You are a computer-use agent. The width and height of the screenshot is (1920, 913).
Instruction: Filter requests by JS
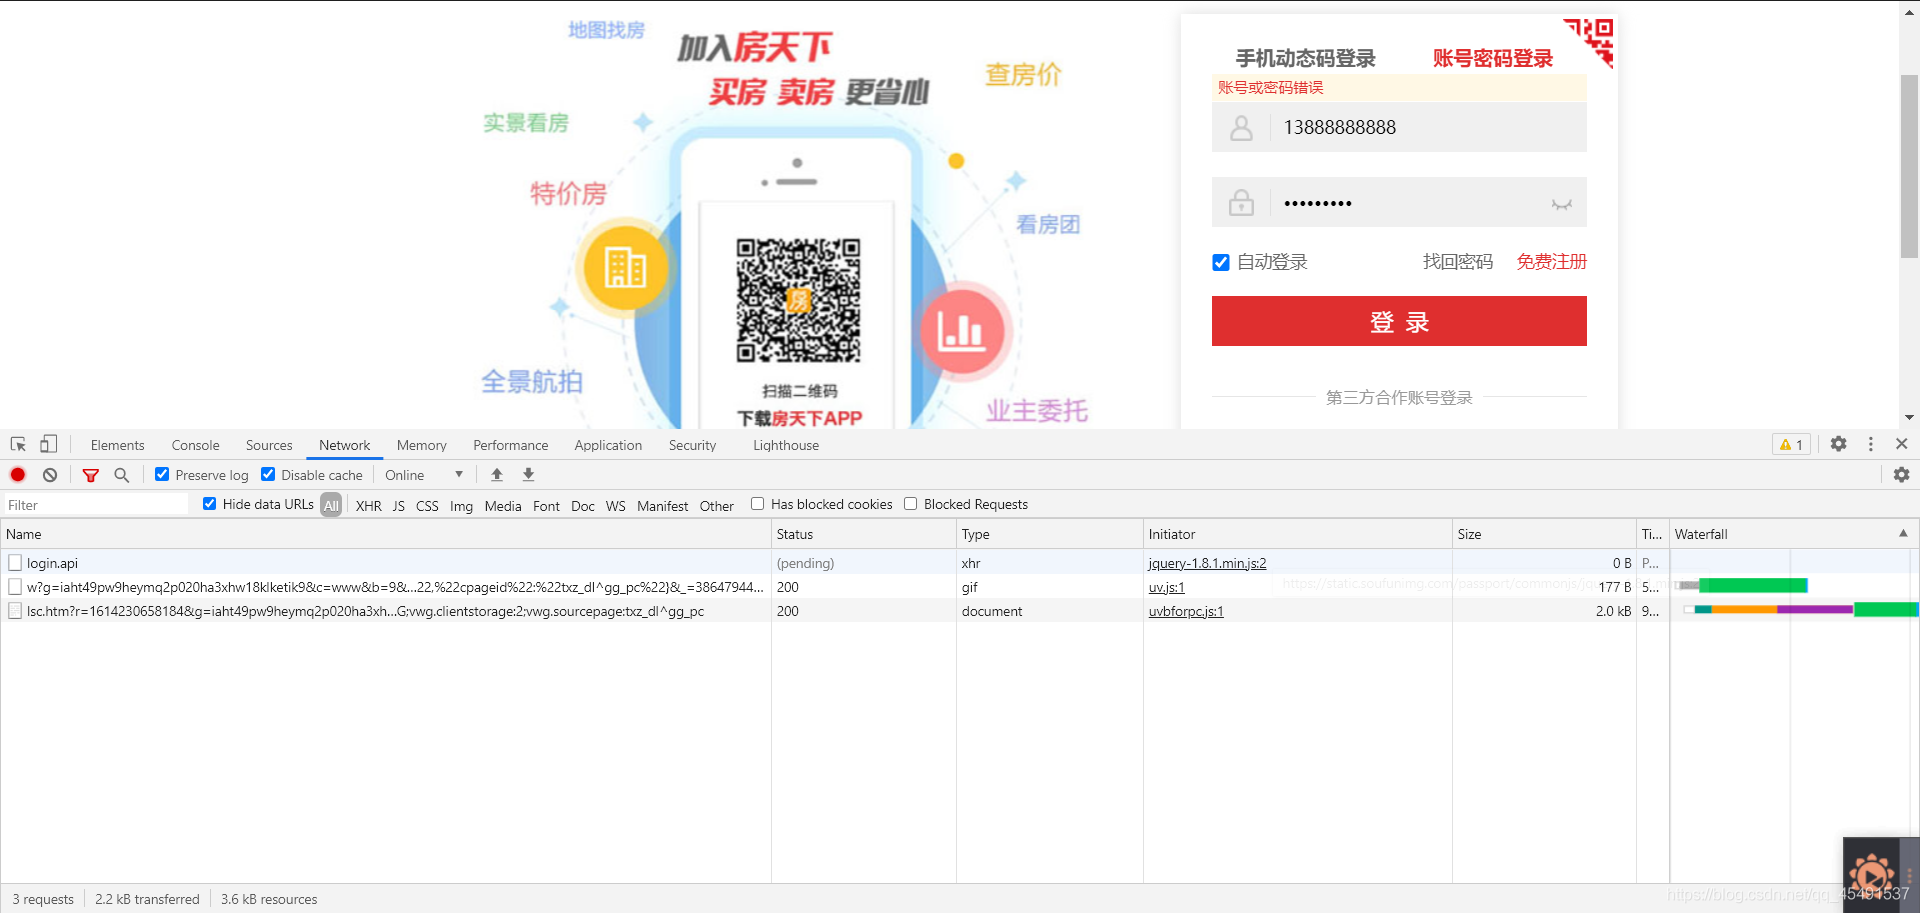(x=398, y=506)
